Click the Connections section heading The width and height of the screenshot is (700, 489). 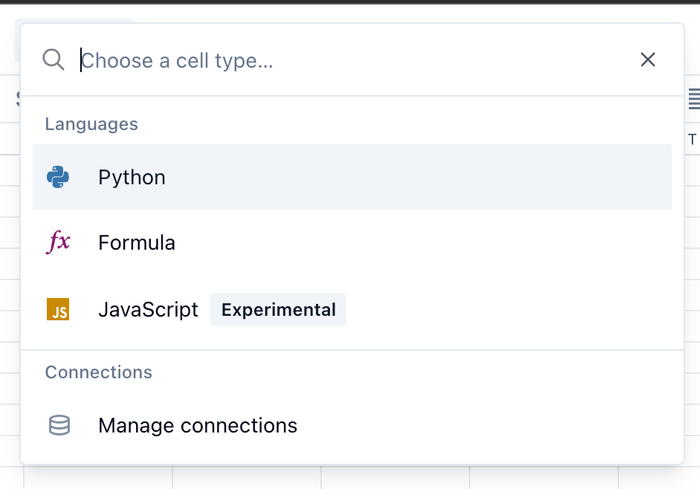(98, 372)
